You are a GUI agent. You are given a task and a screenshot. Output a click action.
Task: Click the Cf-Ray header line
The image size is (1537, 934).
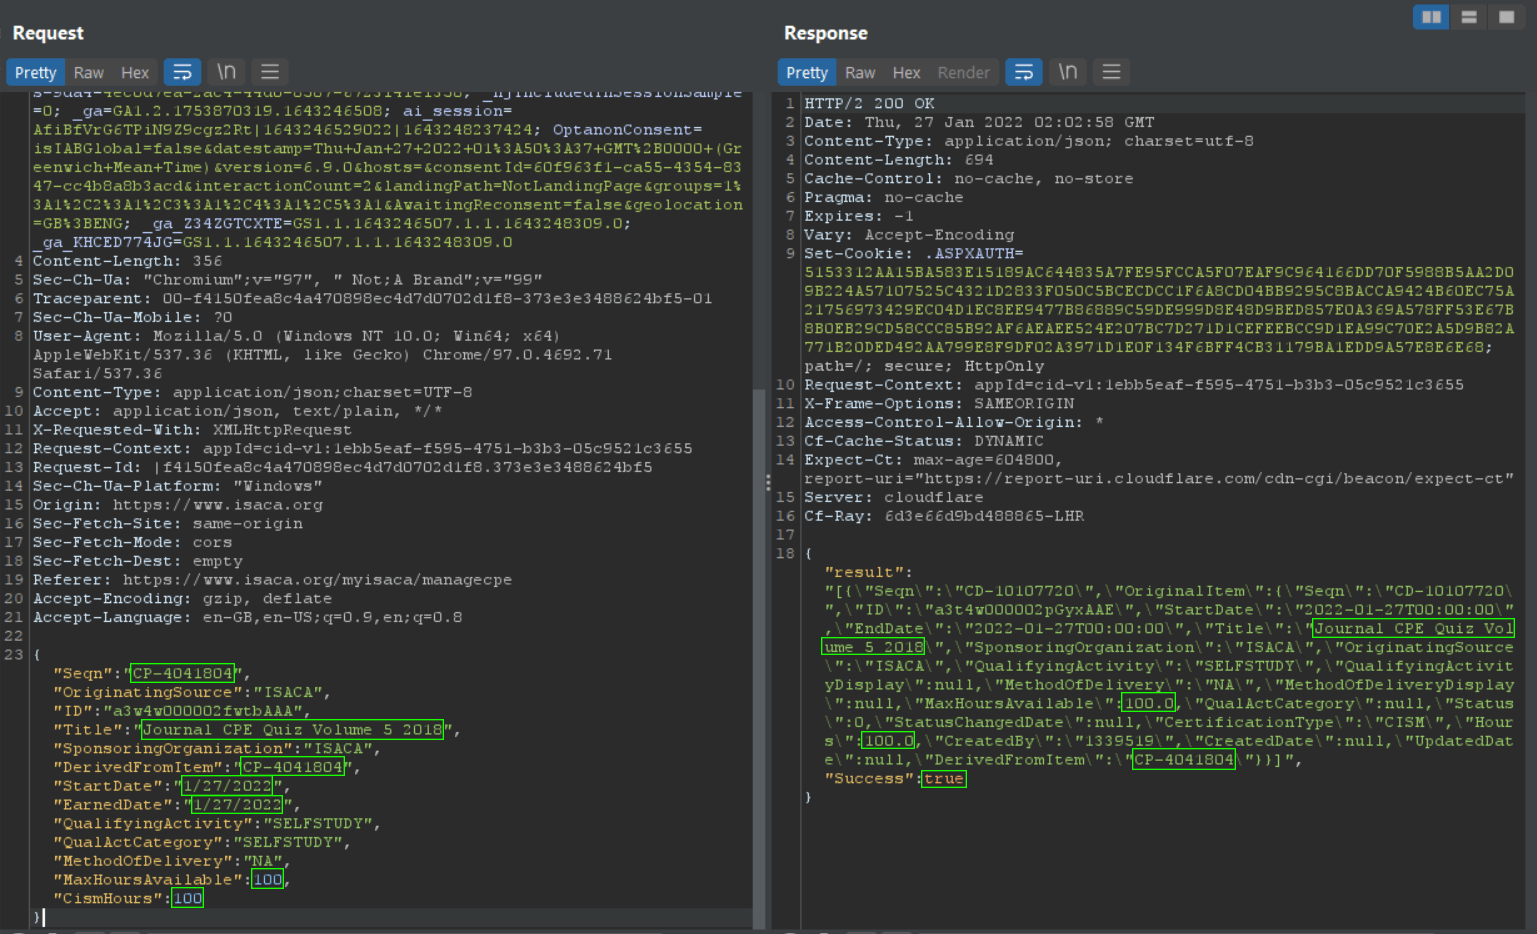point(944,516)
